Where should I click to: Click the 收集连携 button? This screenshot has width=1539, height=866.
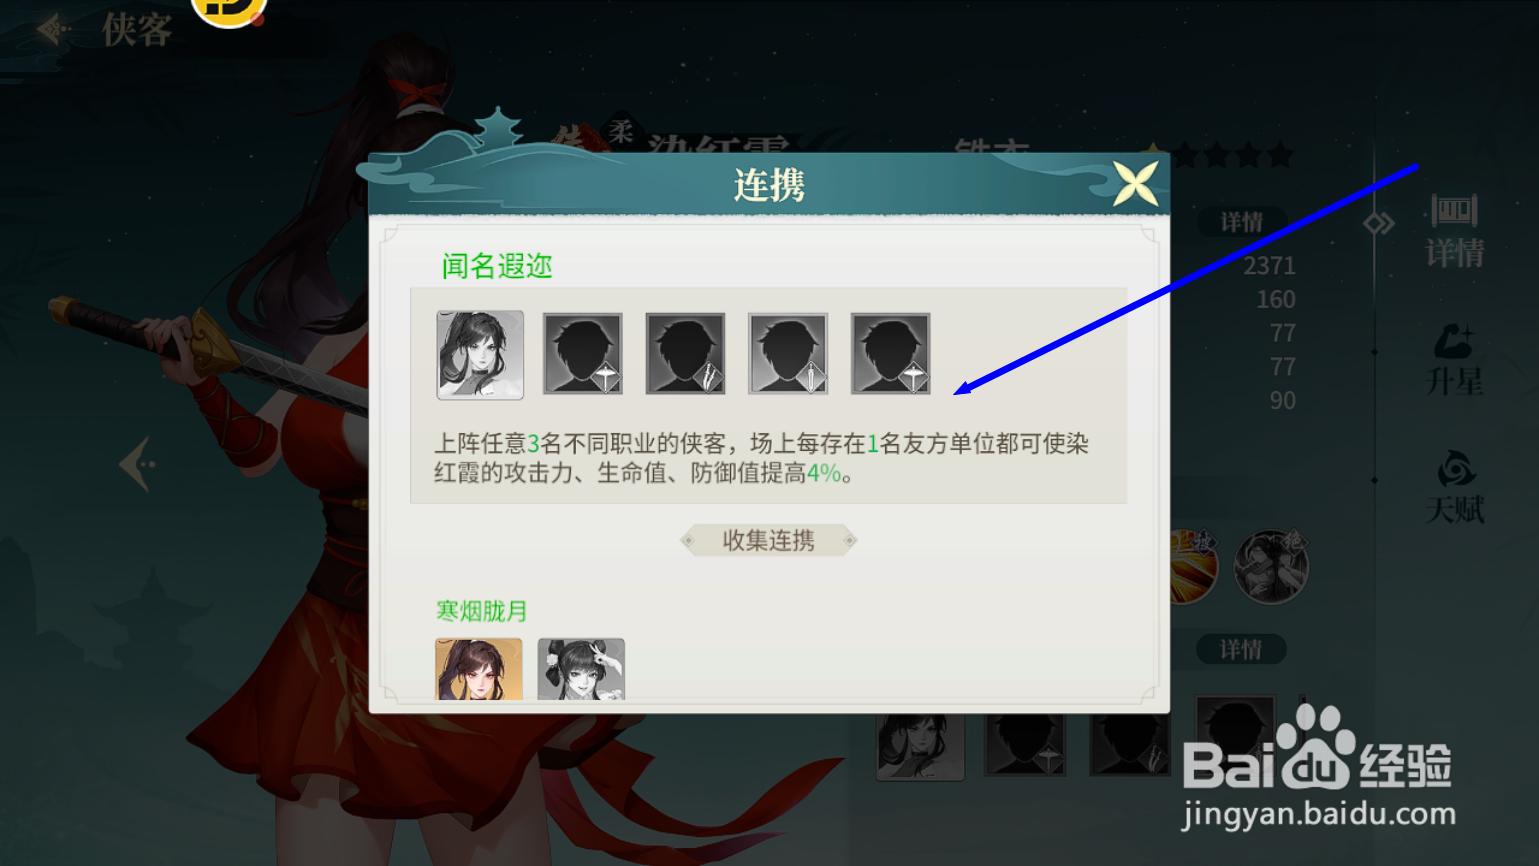click(768, 540)
